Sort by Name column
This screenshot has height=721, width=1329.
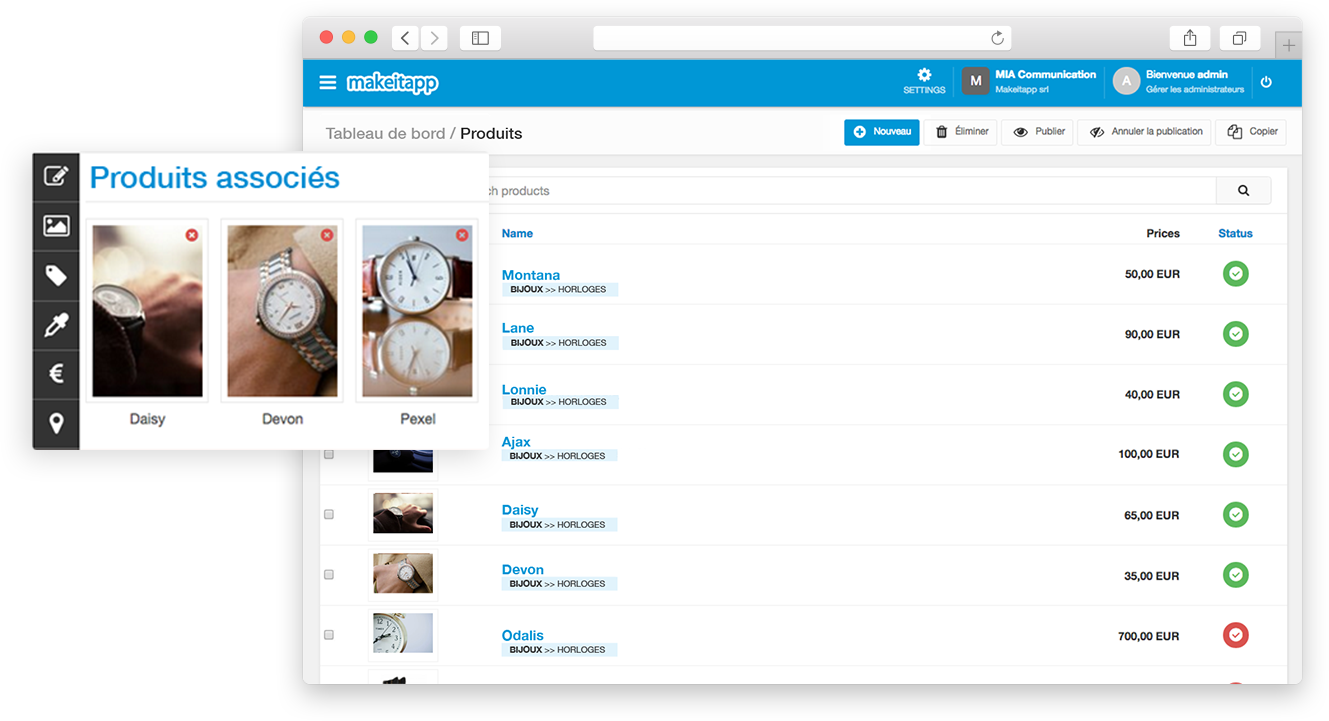pos(517,233)
